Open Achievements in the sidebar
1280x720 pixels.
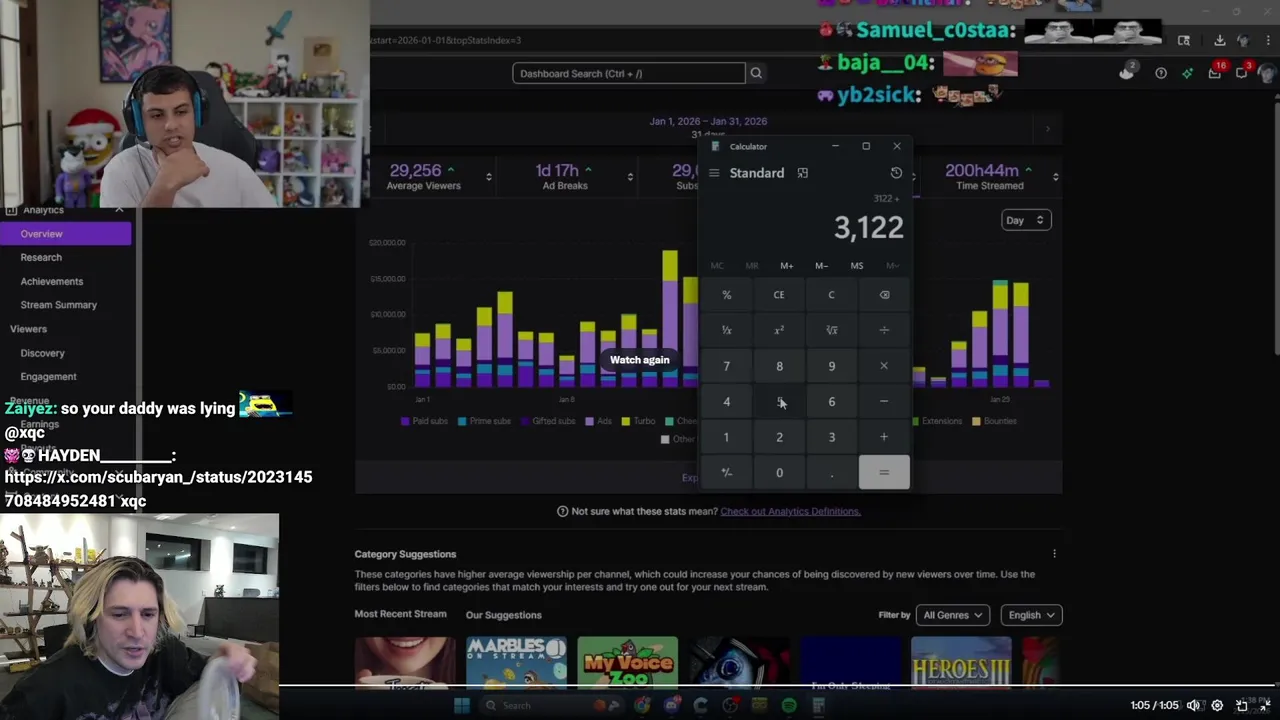[52, 281]
